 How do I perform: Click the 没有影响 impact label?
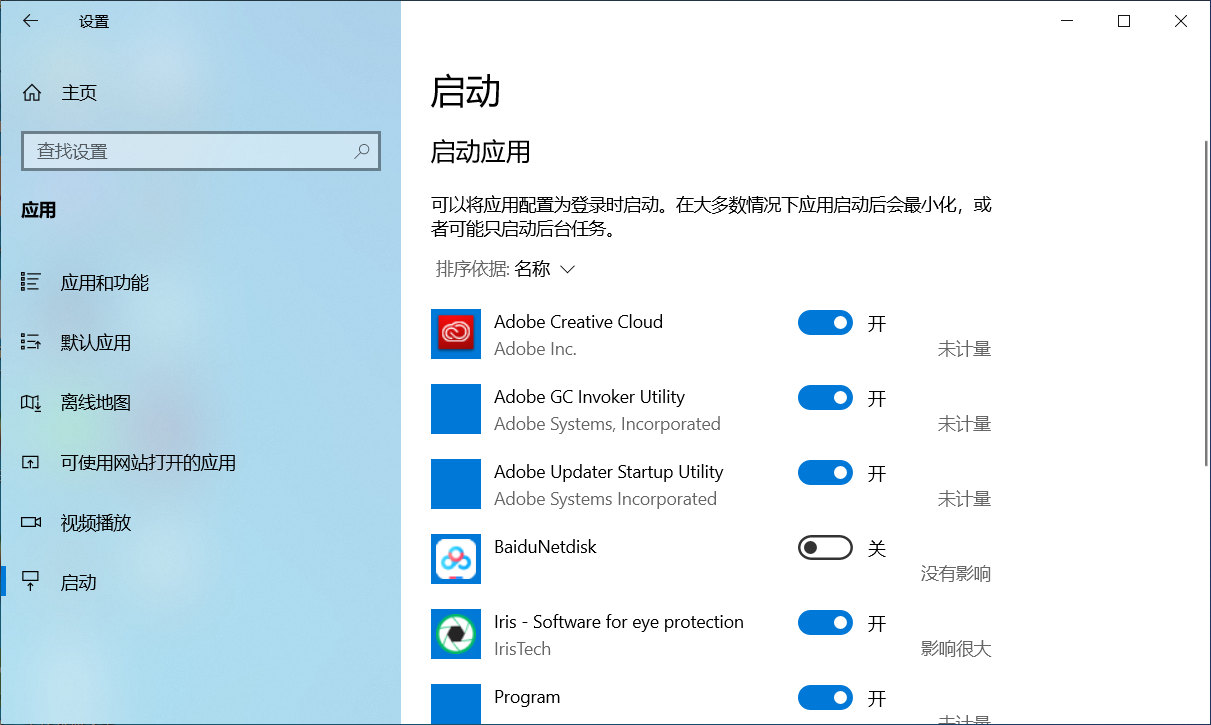pyautogui.click(x=956, y=574)
